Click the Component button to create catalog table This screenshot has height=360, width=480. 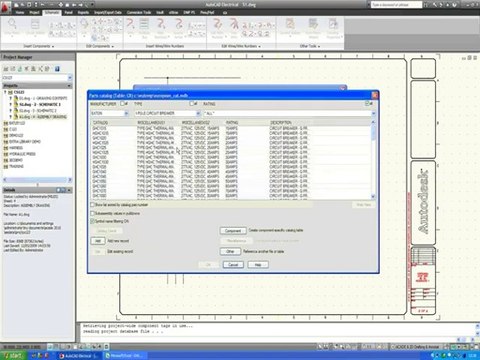[233, 231]
